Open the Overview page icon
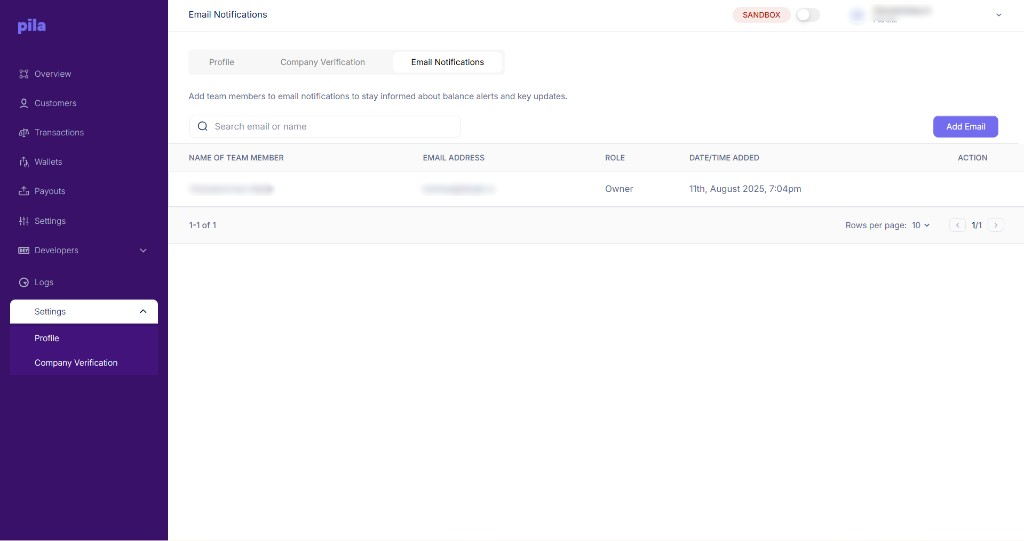Screen dimensions: 1024x541 click(24, 74)
